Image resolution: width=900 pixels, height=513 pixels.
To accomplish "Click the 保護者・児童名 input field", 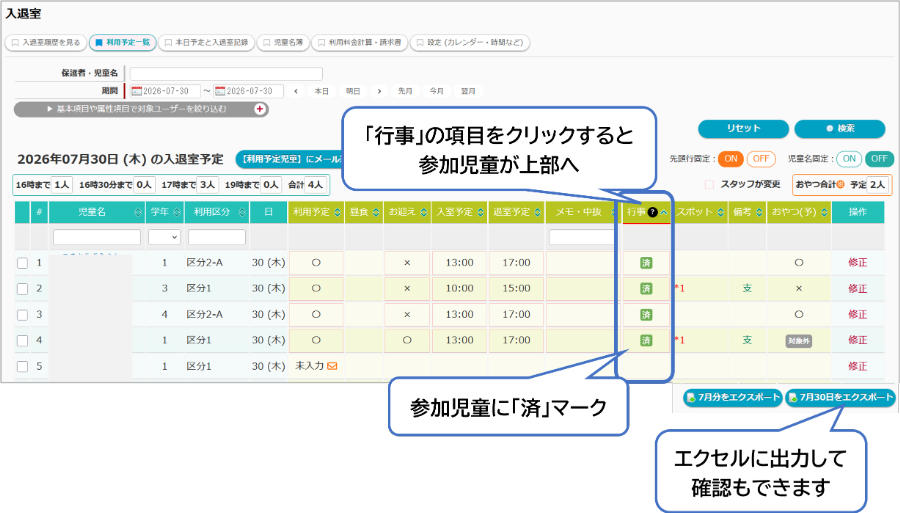I will tap(226, 73).
